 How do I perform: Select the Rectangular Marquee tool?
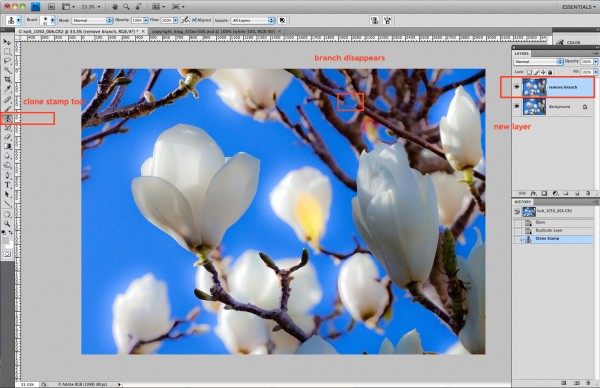point(7,51)
